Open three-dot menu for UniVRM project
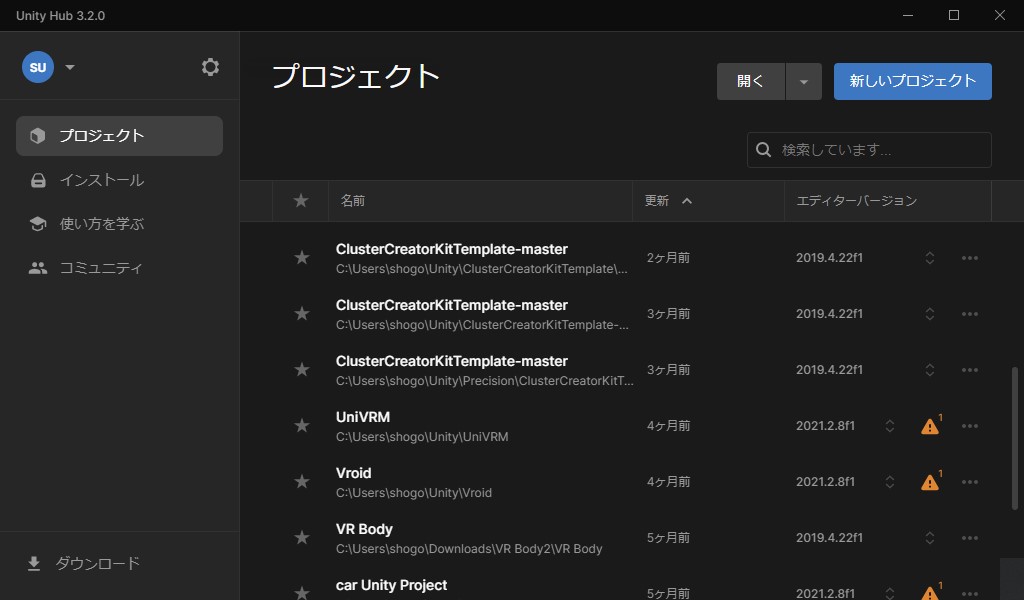The width and height of the screenshot is (1024, 600). 969,426
